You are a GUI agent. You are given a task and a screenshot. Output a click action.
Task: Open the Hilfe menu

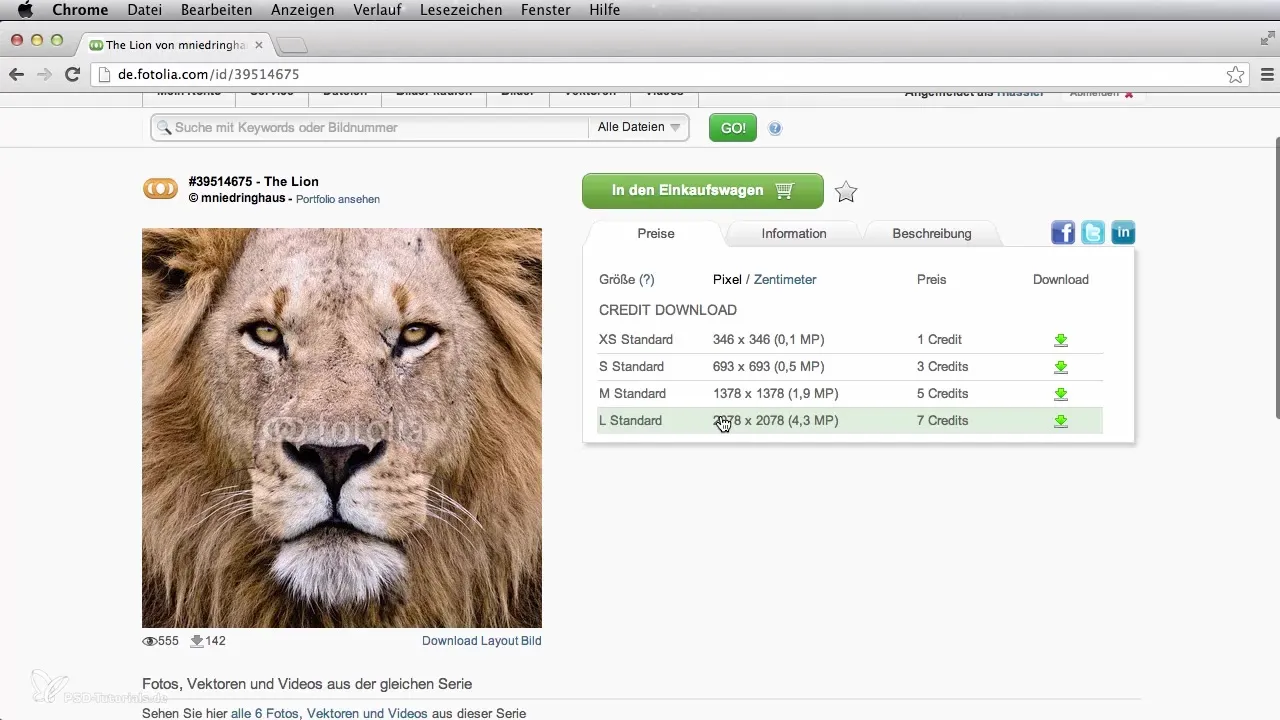pos(604,10)
